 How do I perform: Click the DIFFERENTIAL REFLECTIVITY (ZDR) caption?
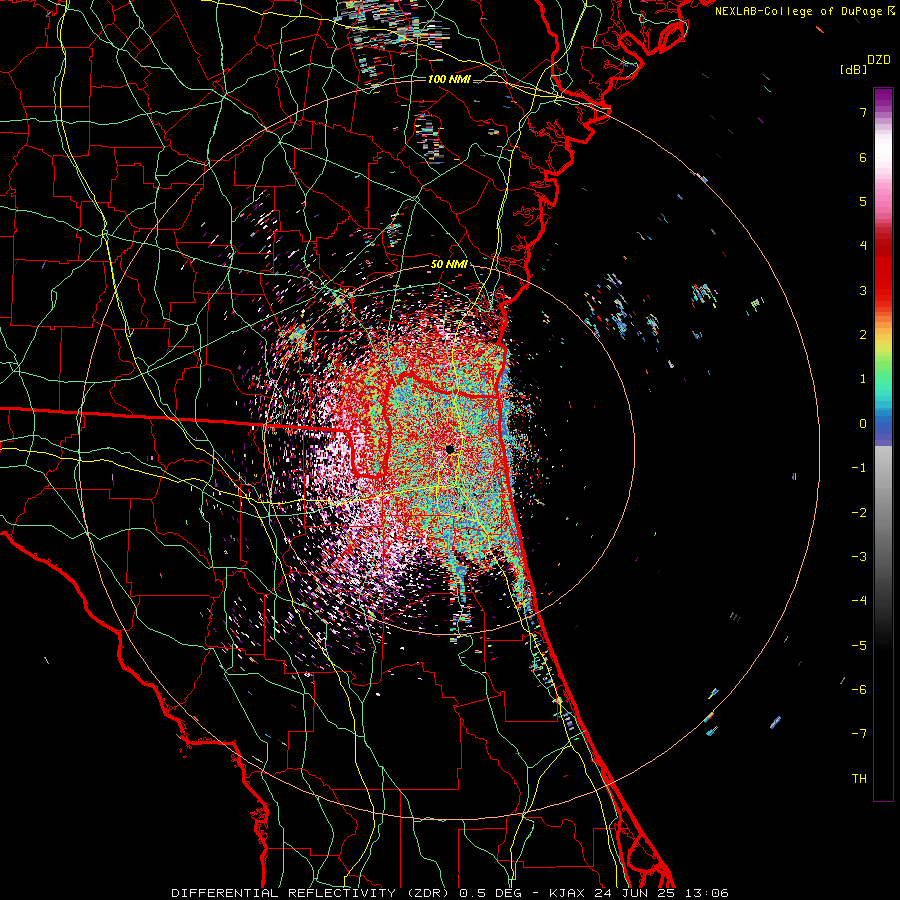(312, 893)
